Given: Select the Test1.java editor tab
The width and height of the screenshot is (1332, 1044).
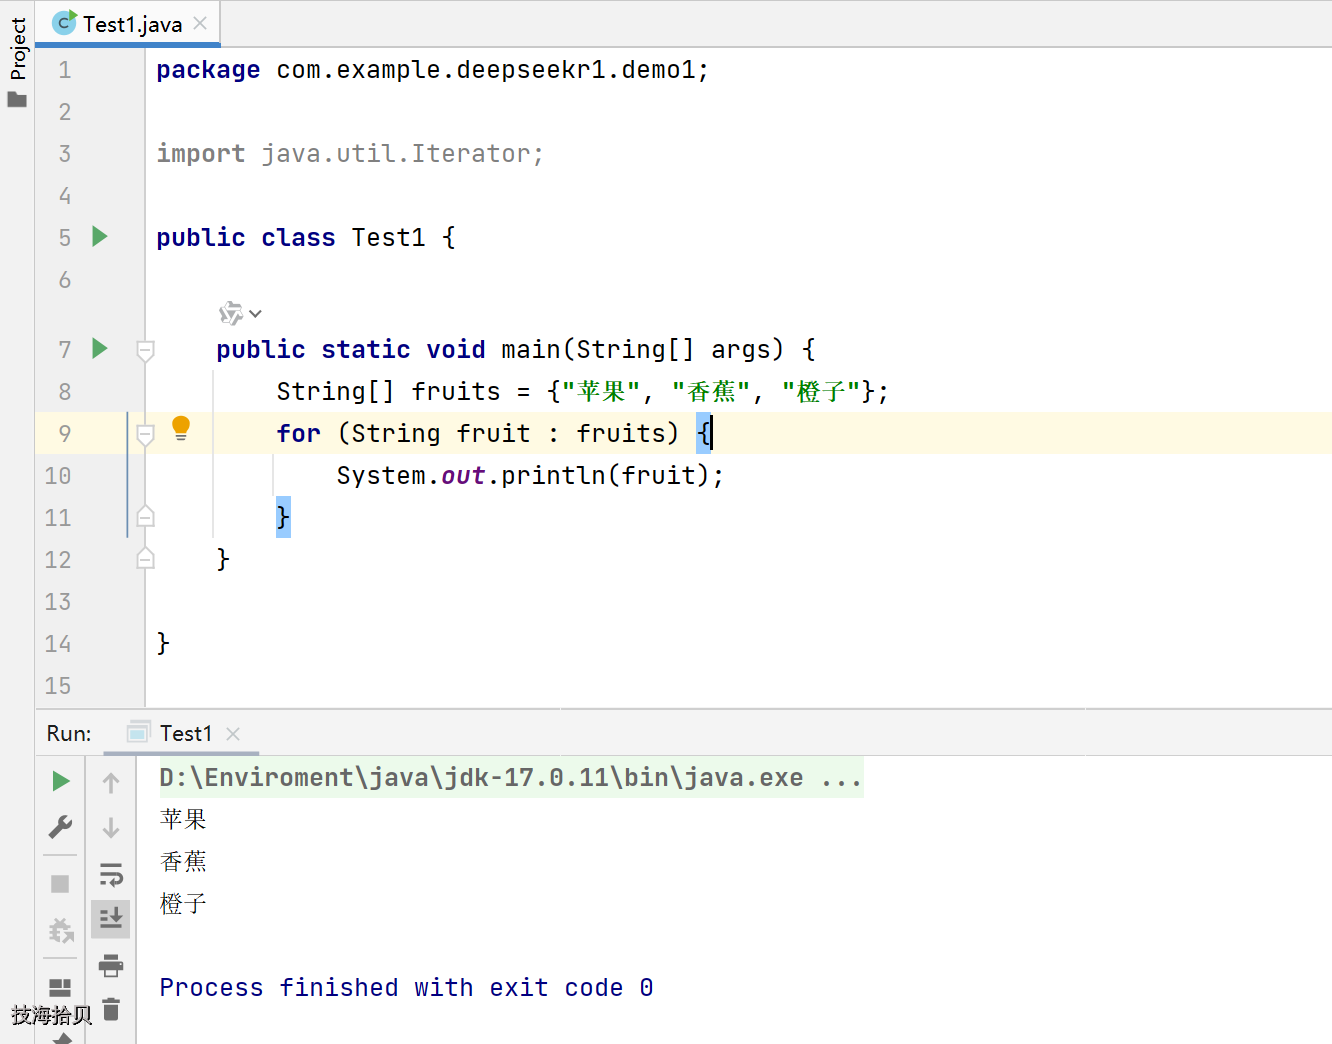Looking at the screenshot, I should coord(128,24).
